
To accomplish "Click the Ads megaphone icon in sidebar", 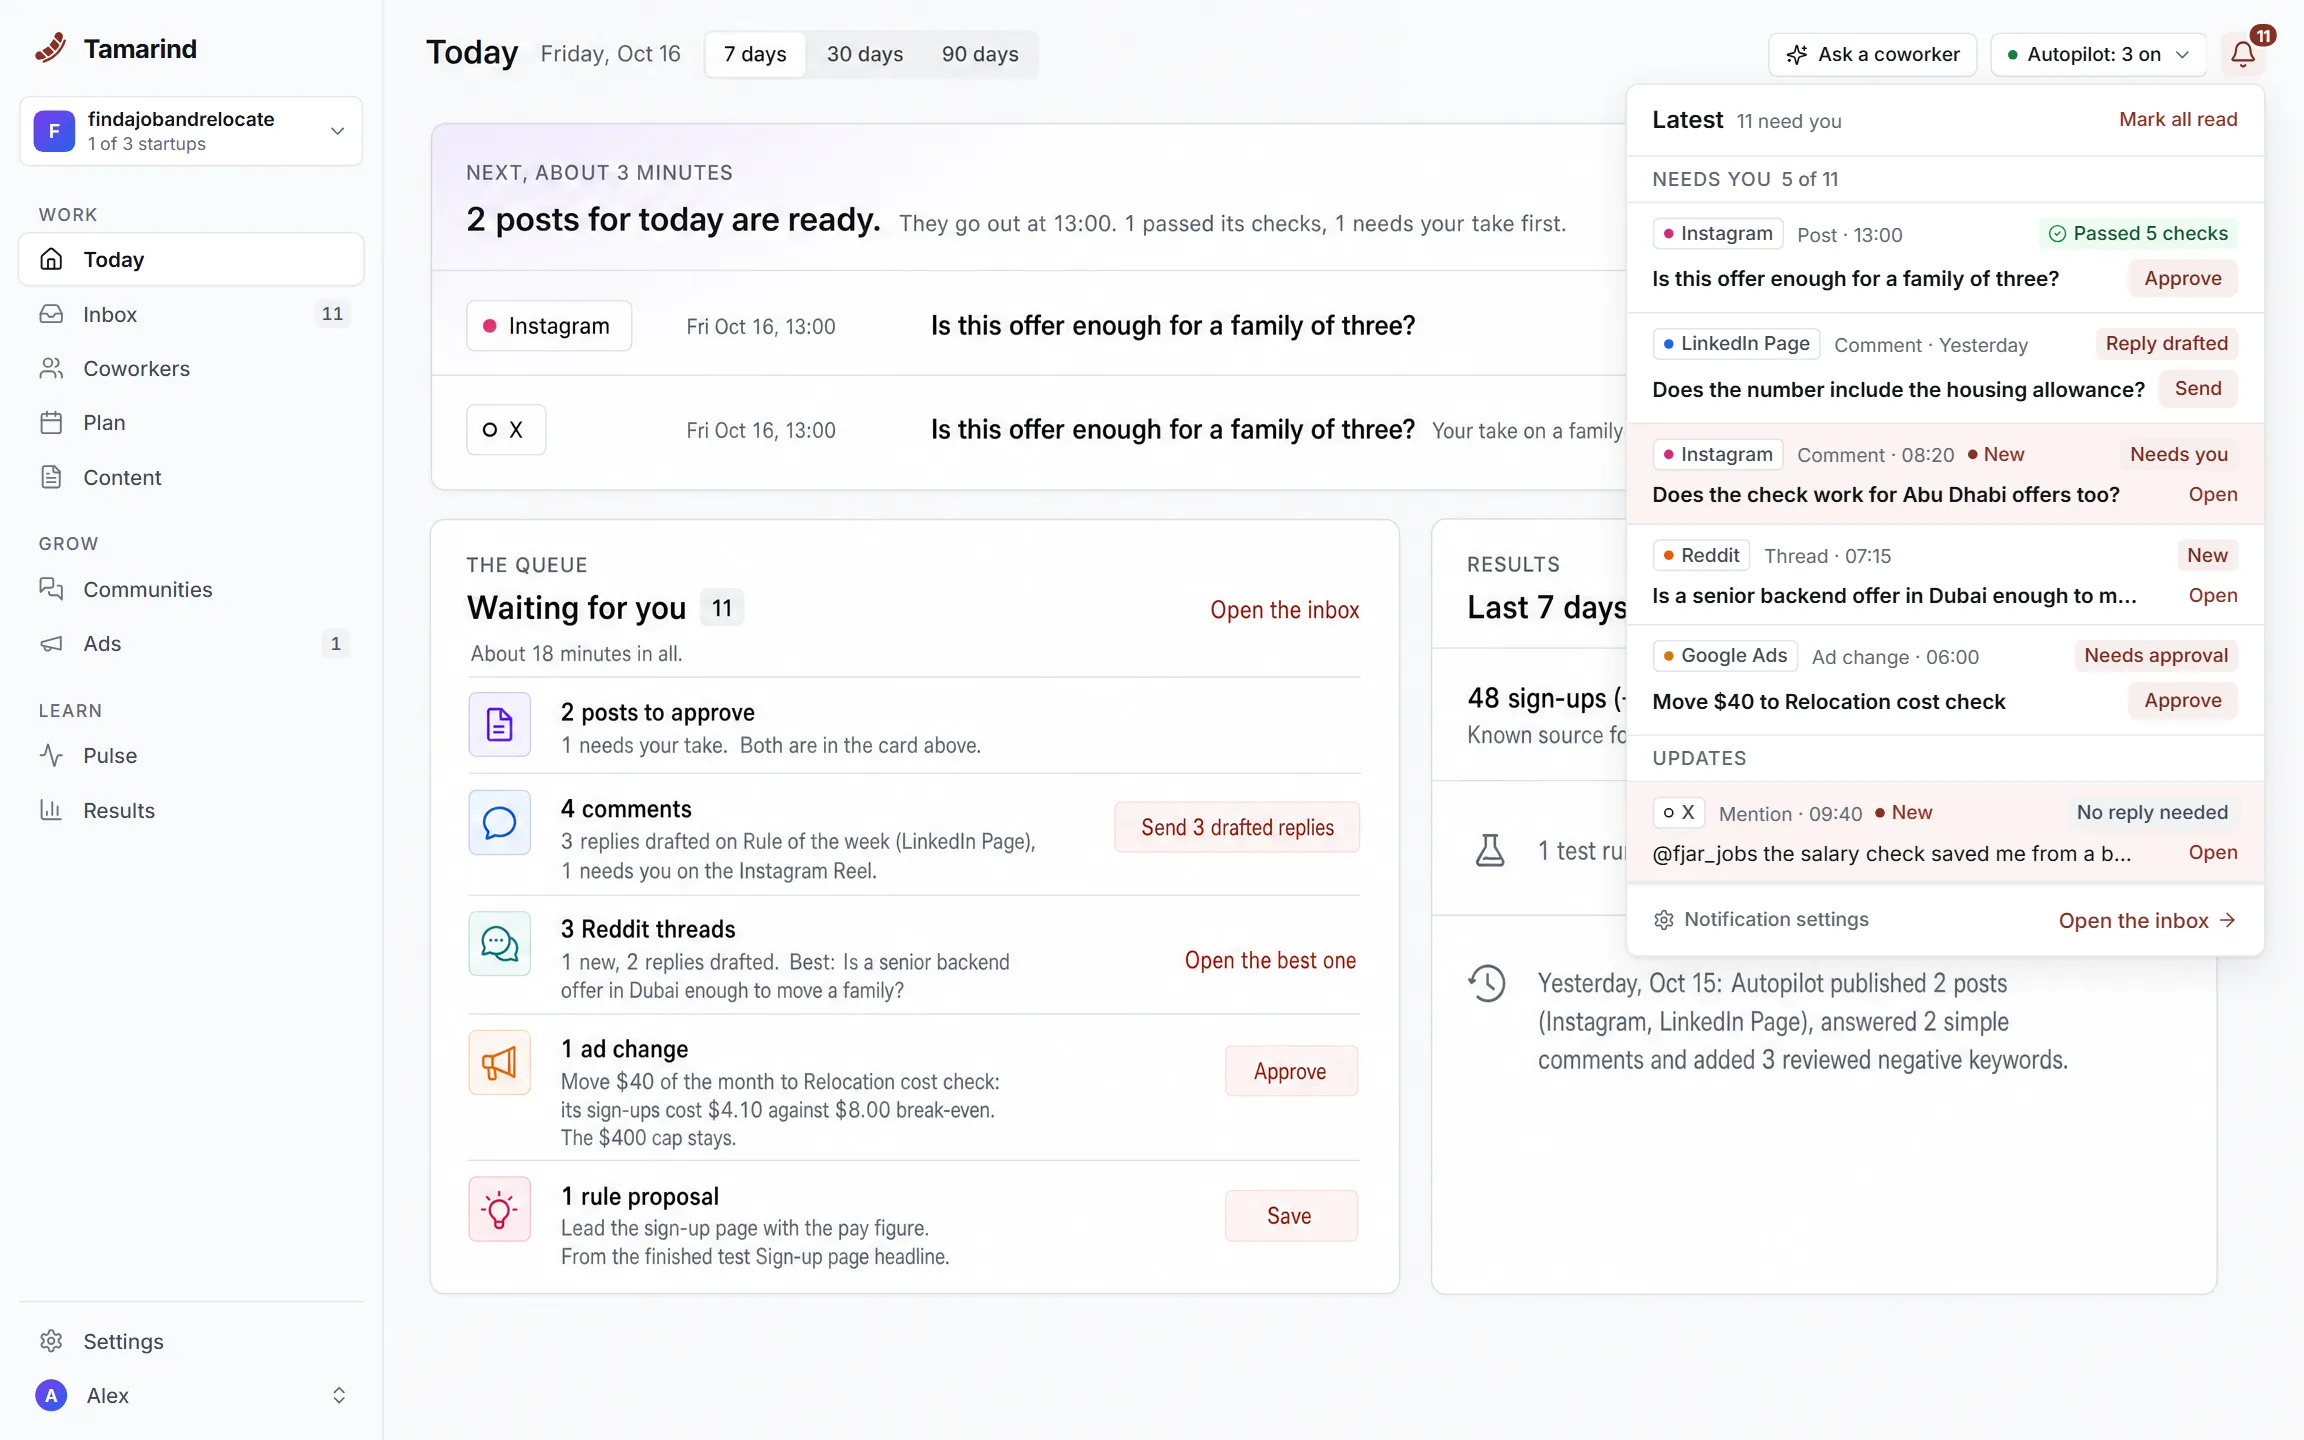I will click(51, 644).
